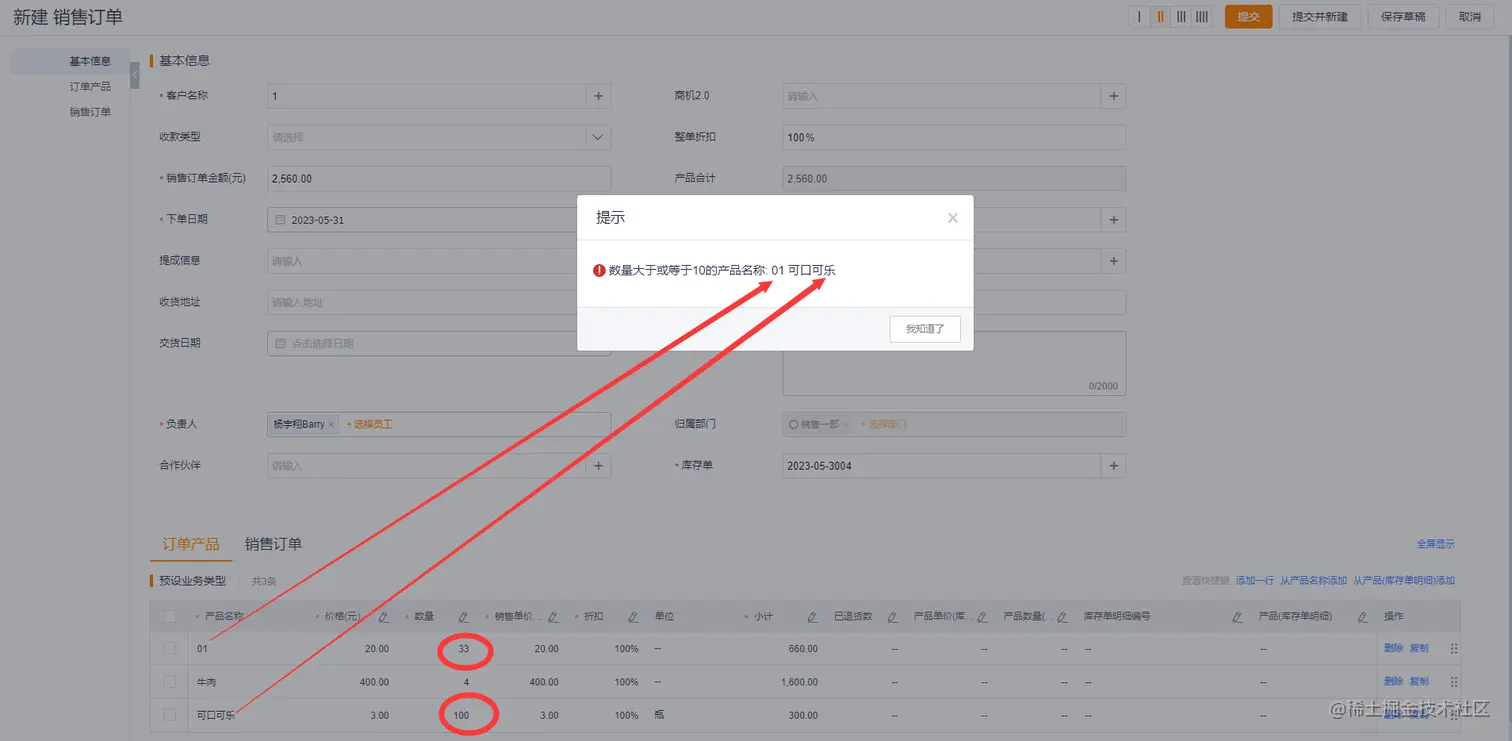The height and width of the screenshot is (741, 1512).
Task: Click 提成信息 input field
Action: point(423,261)
